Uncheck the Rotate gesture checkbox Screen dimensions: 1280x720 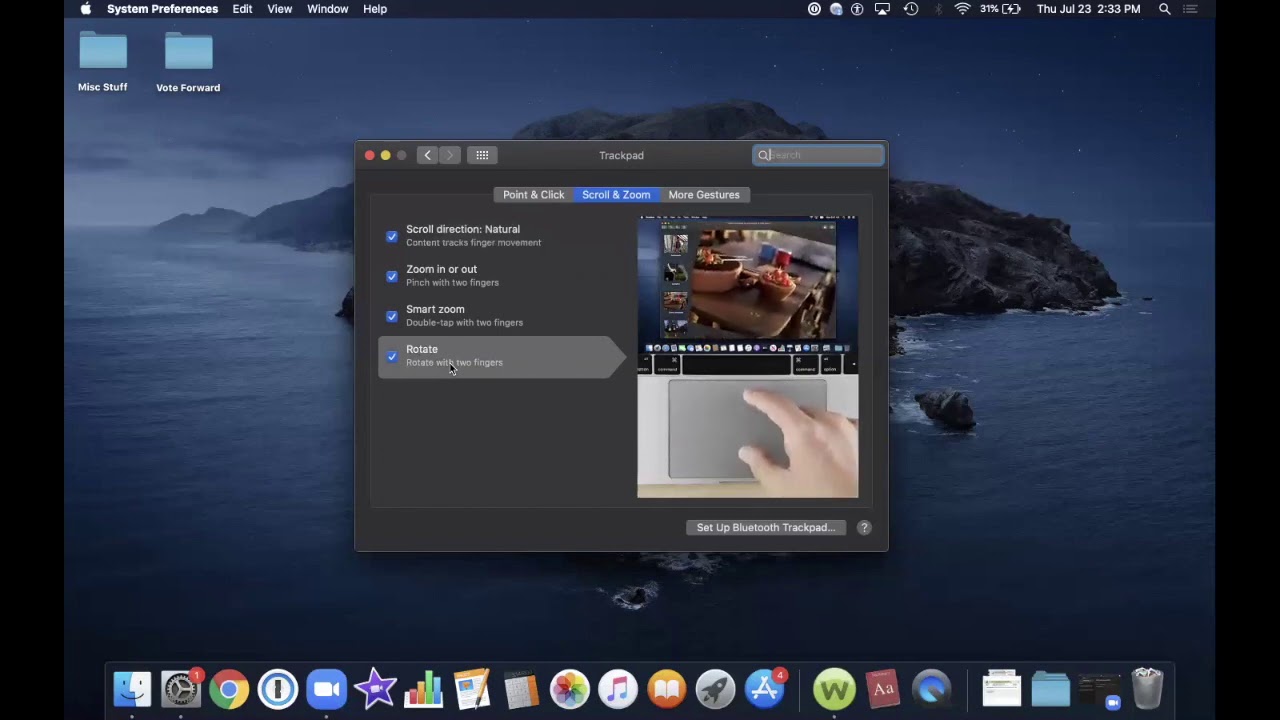[x=392, y=356]
